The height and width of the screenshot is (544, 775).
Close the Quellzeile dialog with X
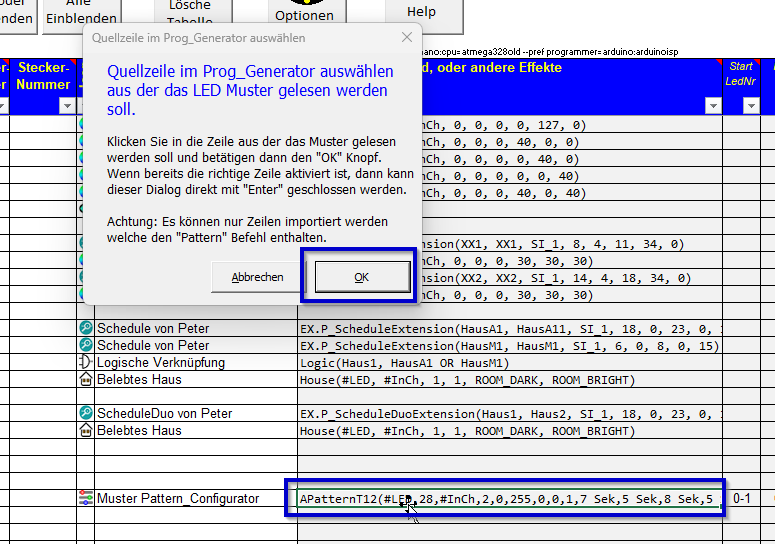(406, 37)
